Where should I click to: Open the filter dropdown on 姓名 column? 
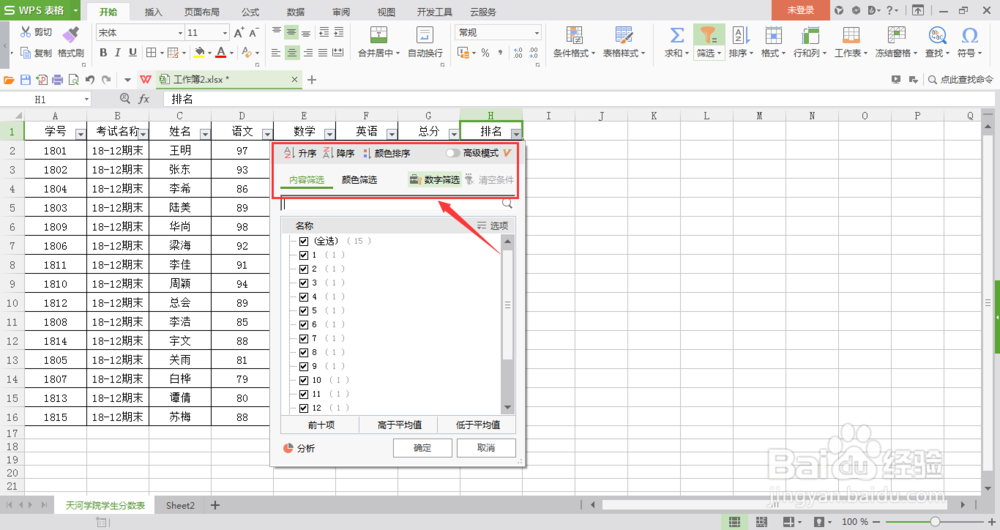pos(205,134)
